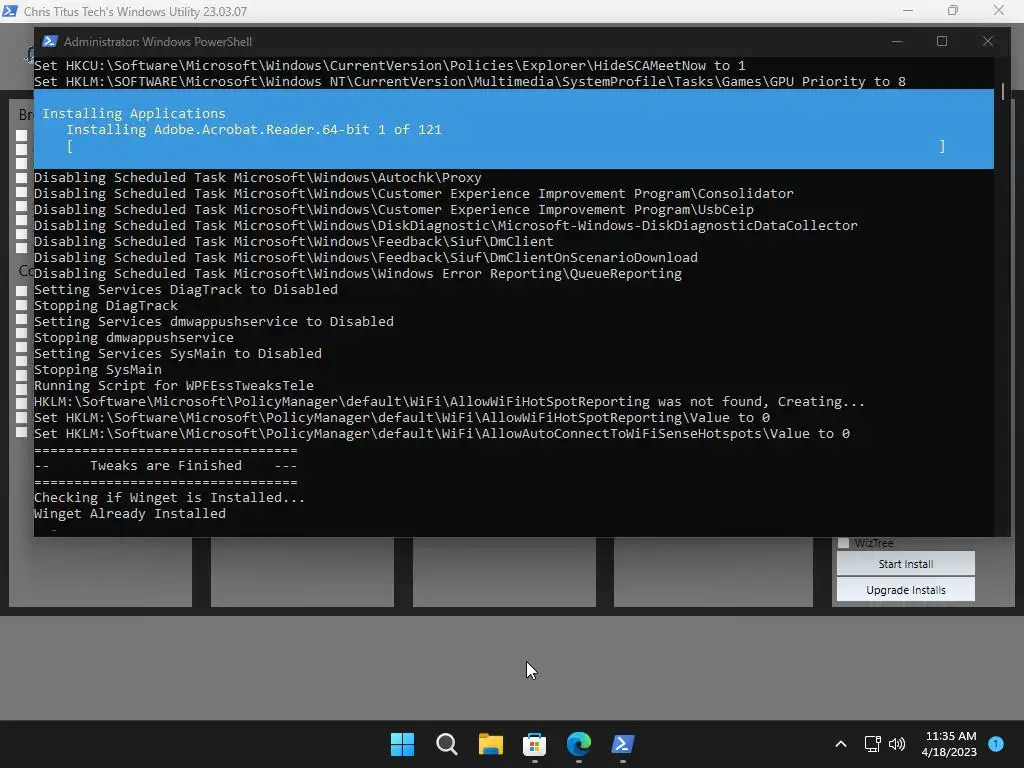The image size is (1024, 768).
Task: Click the 'Stopping dmwappushservice' line
Action: (134, 338)
